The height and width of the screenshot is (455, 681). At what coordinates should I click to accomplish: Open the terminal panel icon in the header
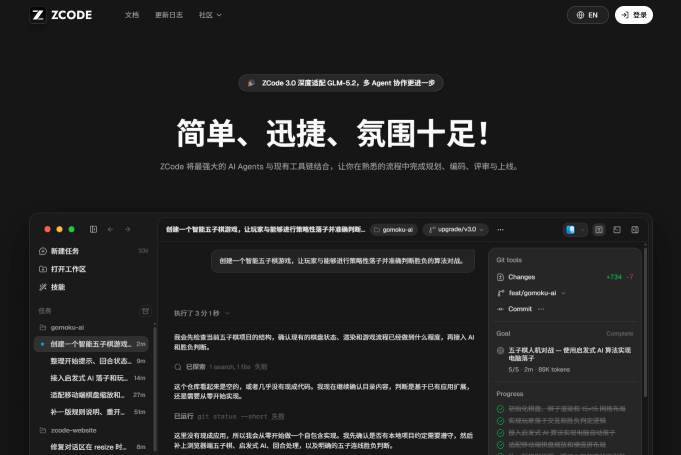pos(617,230)
